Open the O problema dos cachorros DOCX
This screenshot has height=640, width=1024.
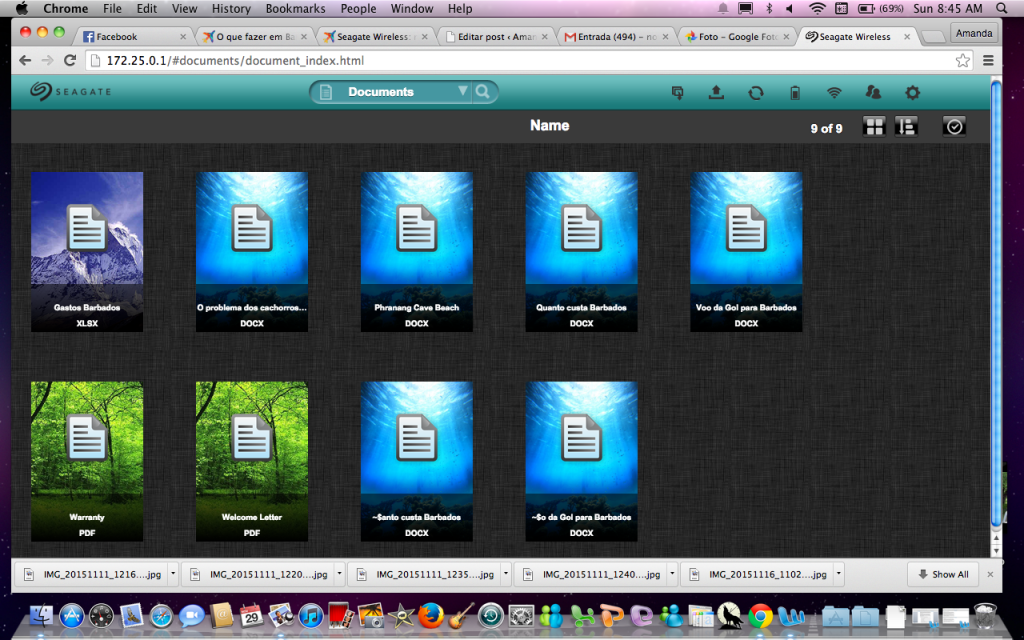(252, 252)
